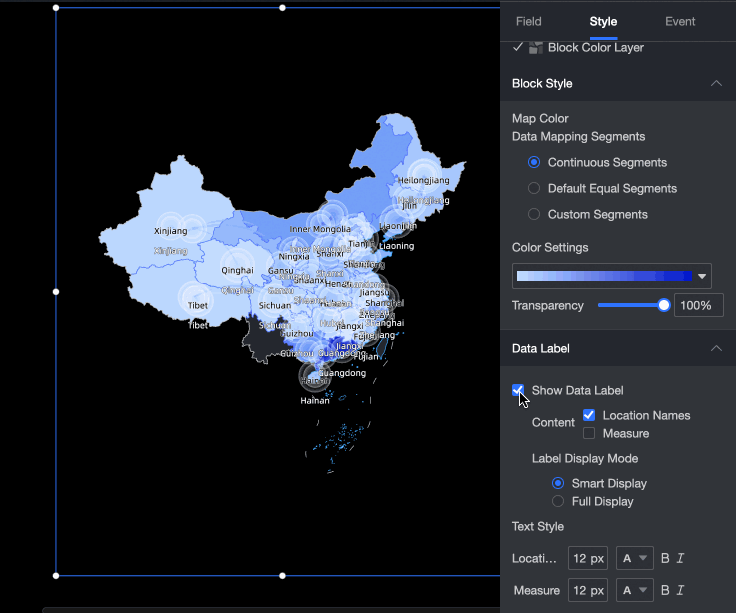Screen dimensions: 736x613
Task: Click the blue gradient color bar
Action: [x=604, y=276]
